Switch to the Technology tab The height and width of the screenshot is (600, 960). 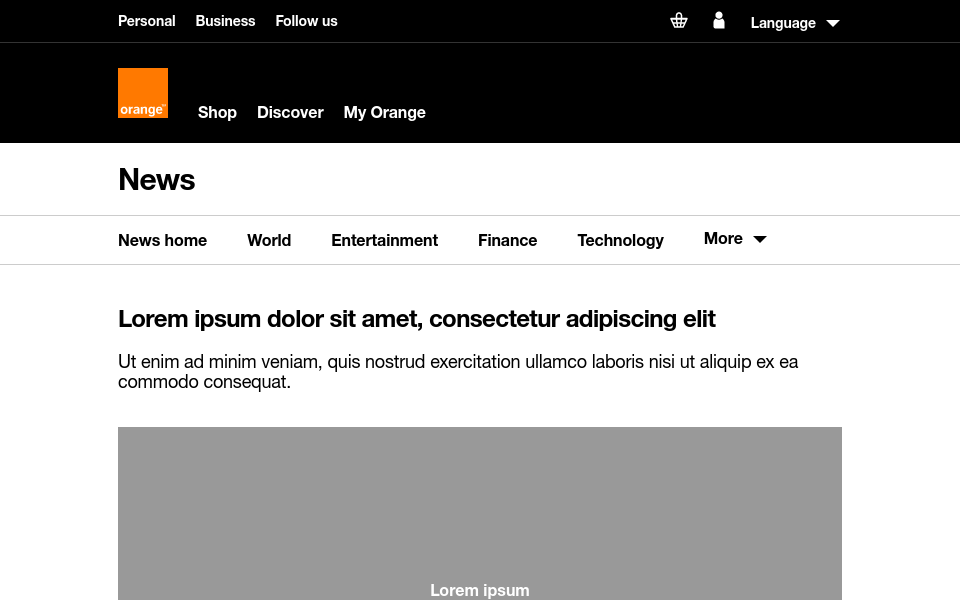(620, 241)
